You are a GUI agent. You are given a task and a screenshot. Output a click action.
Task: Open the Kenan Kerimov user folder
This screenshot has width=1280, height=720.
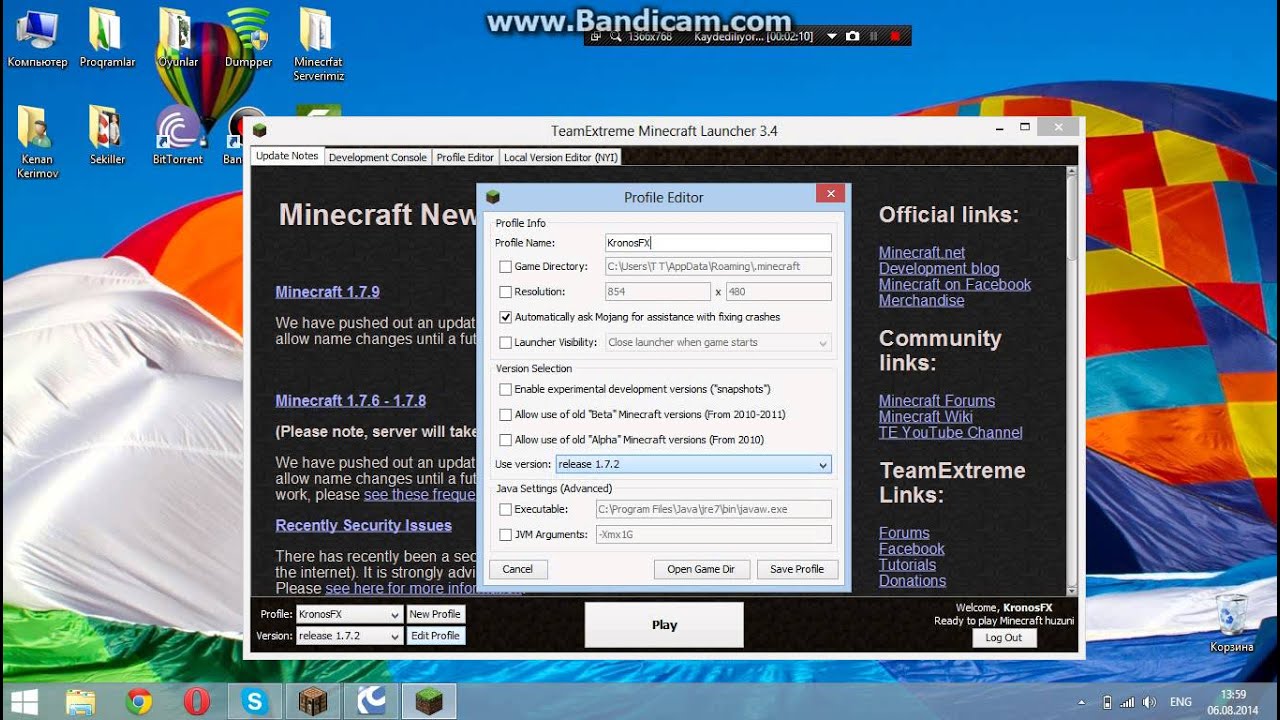pyautogui.click(x=37, y=142)
